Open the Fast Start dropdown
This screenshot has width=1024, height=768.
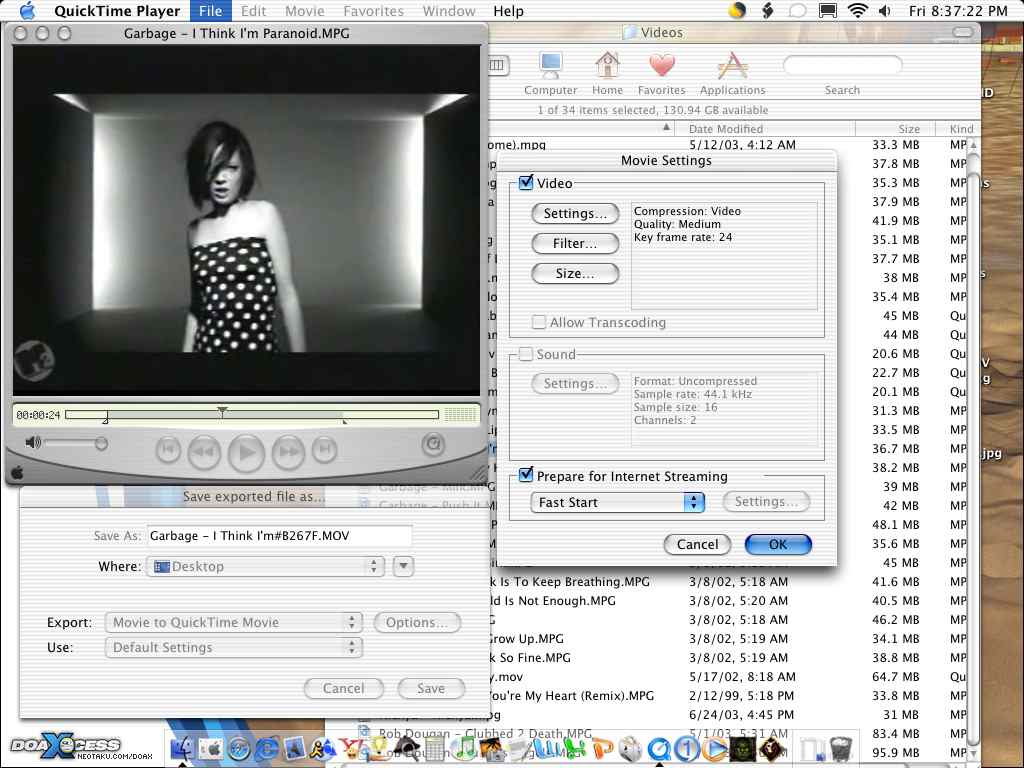click(x=617, y=502)
